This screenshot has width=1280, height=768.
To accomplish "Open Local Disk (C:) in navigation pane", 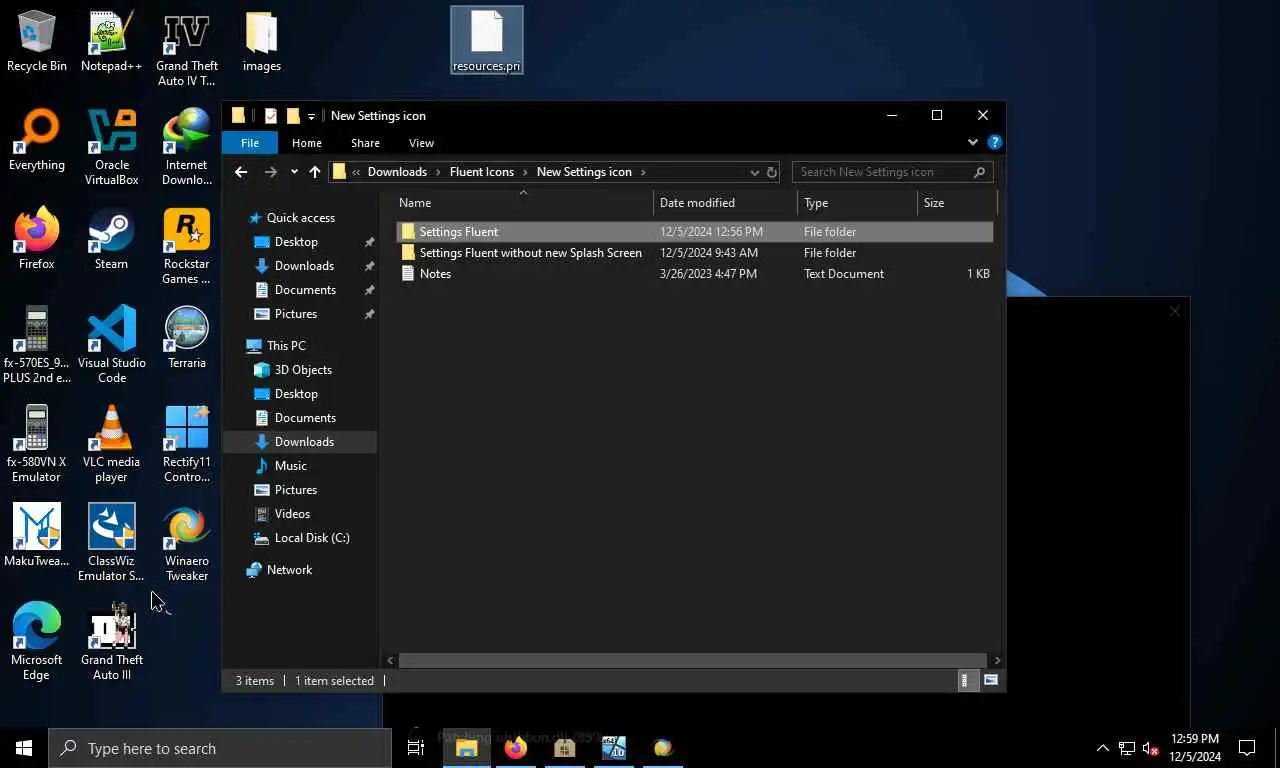I will point(312,538).
